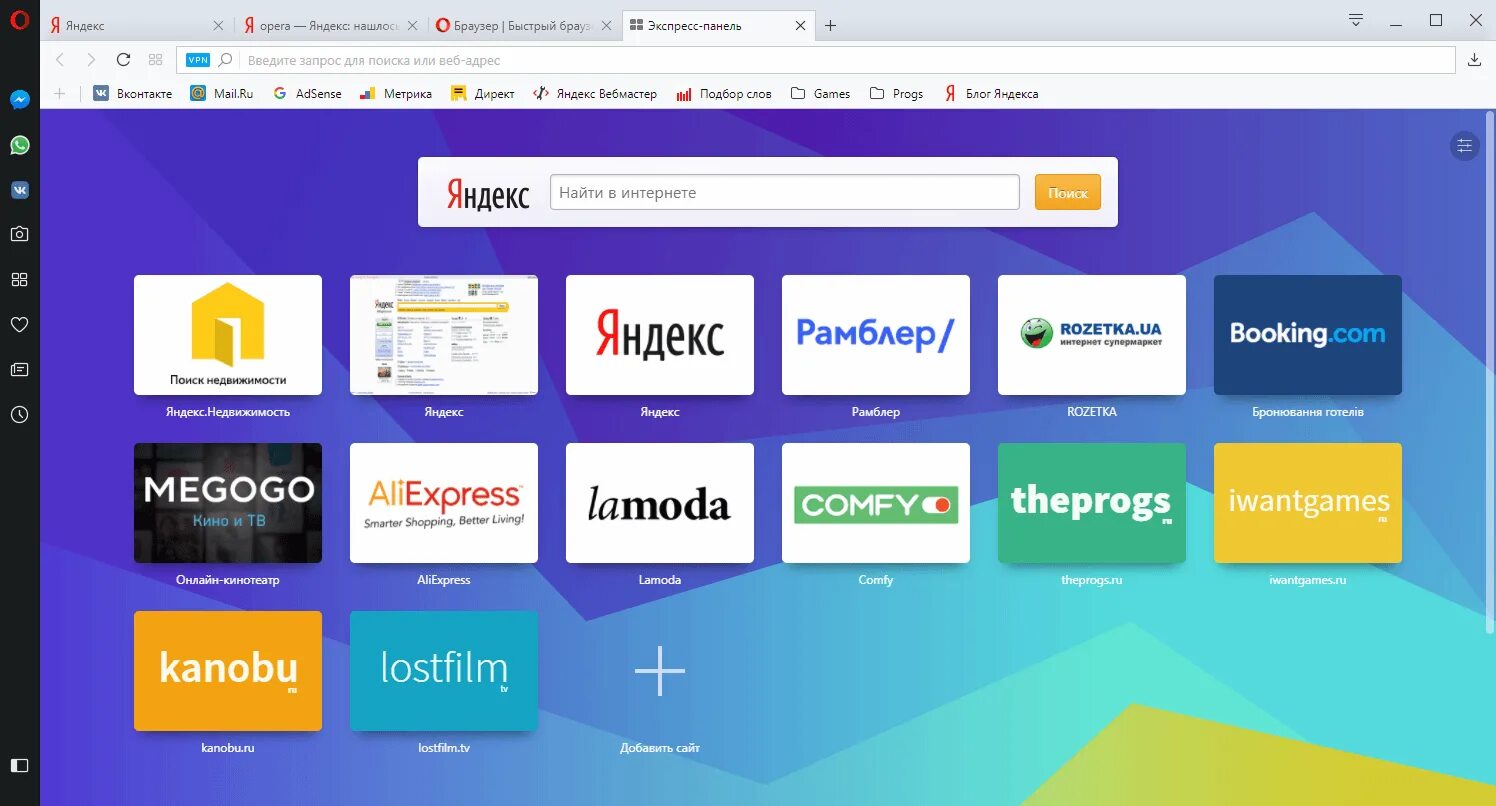Reload the current page
The width and height of the screenshot is (1496, 806).
point(123,60)
